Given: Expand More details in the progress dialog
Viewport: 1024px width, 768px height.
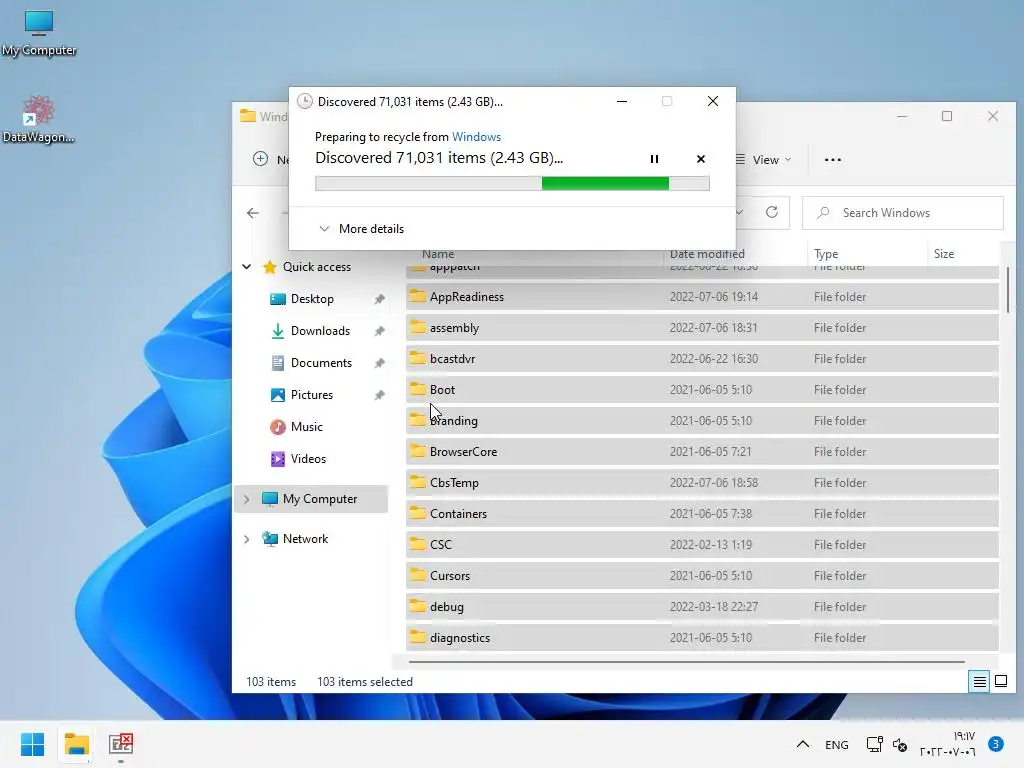Looking at the screenshot, I should (361, 229).
